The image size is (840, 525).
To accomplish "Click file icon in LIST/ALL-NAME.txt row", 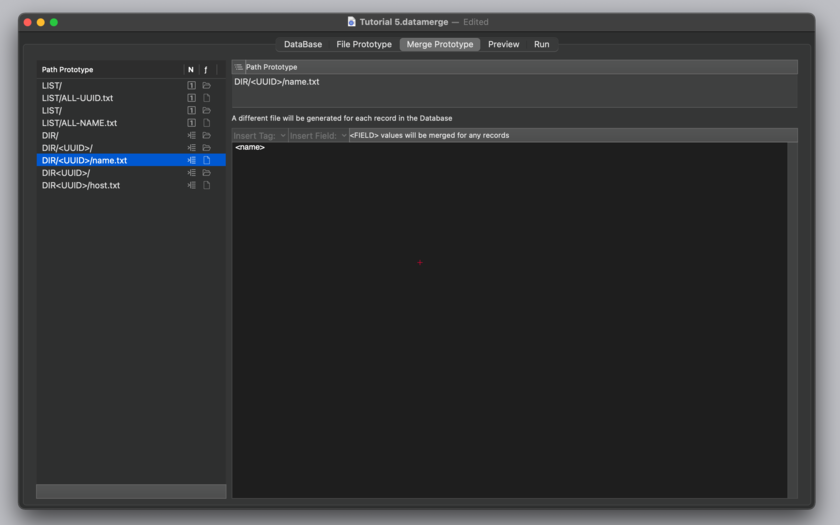I will pos(206,123).
